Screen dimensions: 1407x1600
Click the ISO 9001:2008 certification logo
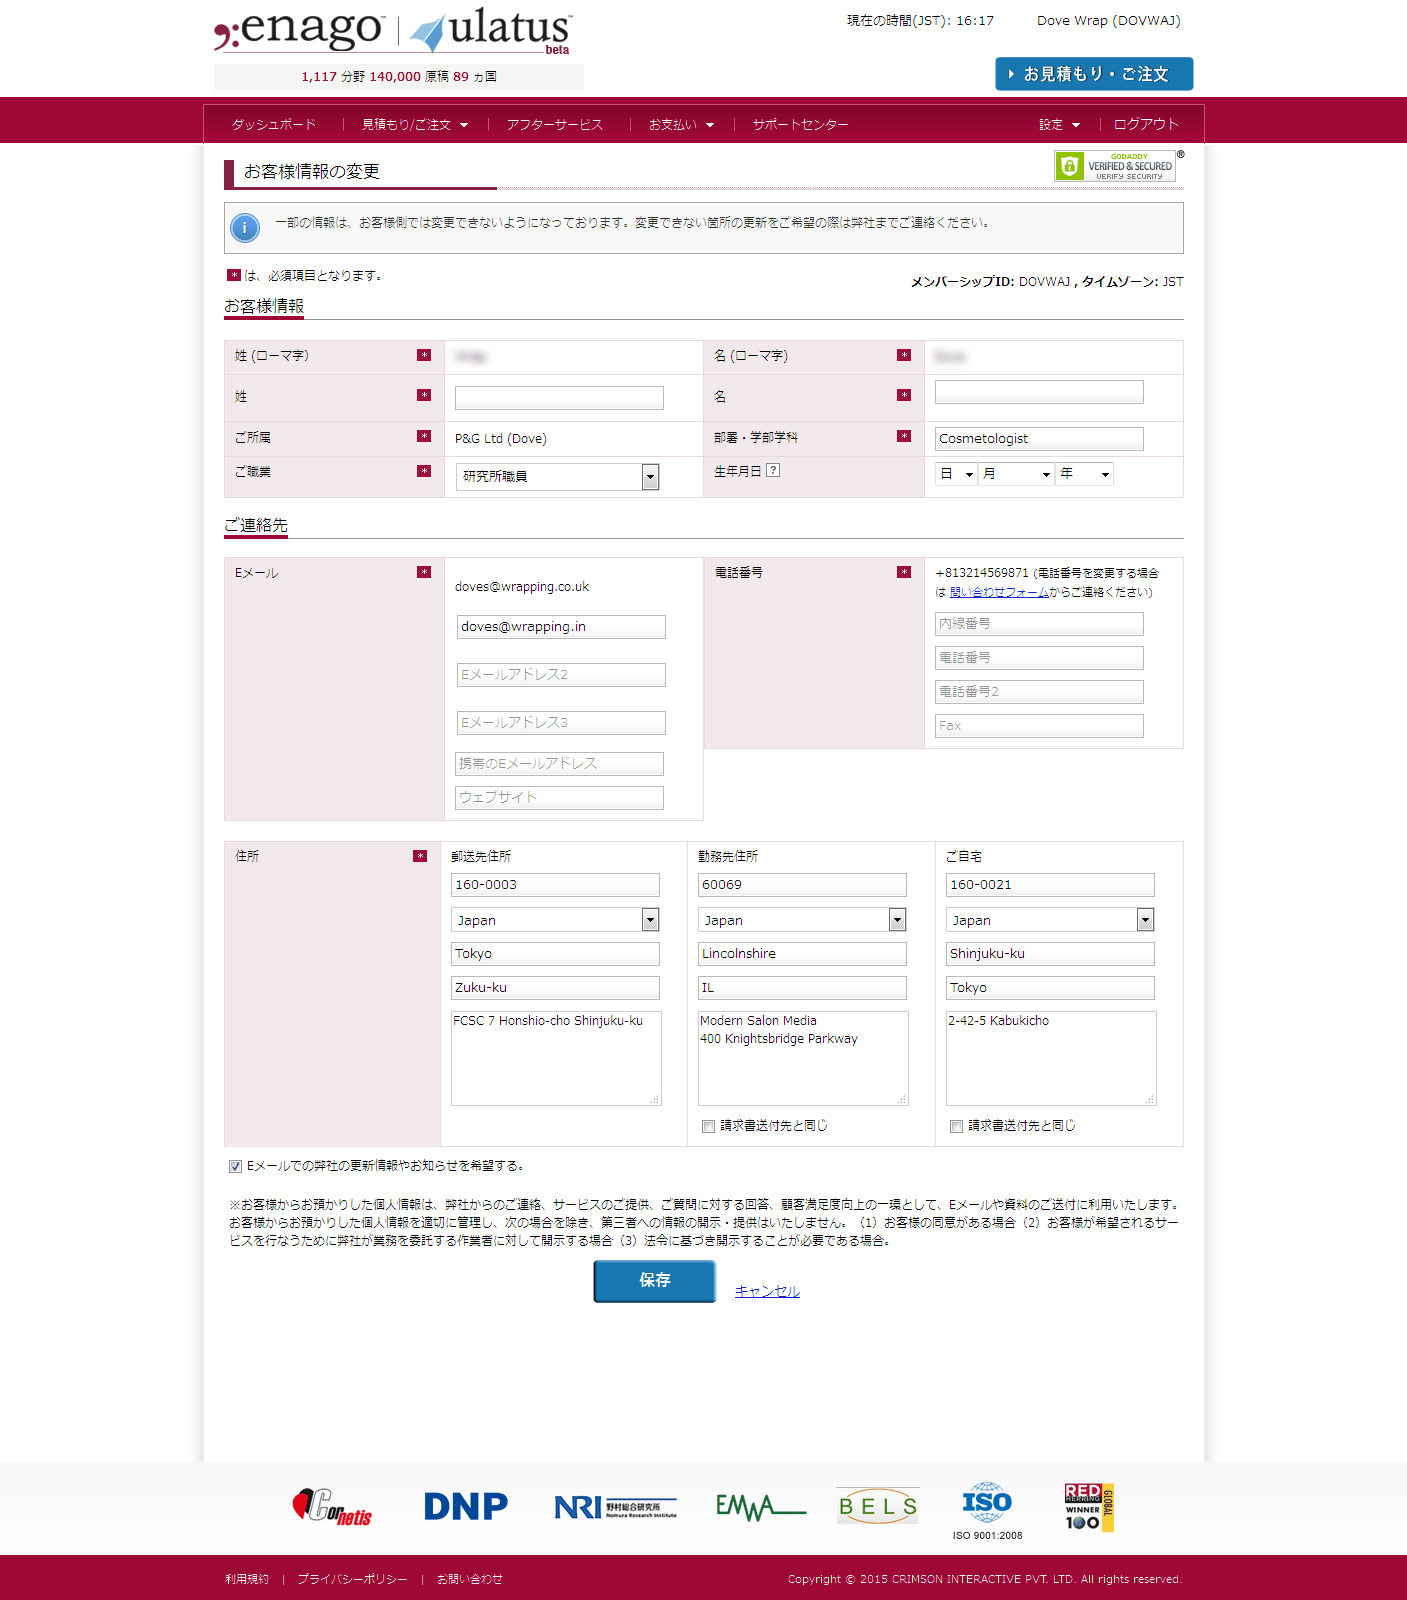pos(987,1509)
